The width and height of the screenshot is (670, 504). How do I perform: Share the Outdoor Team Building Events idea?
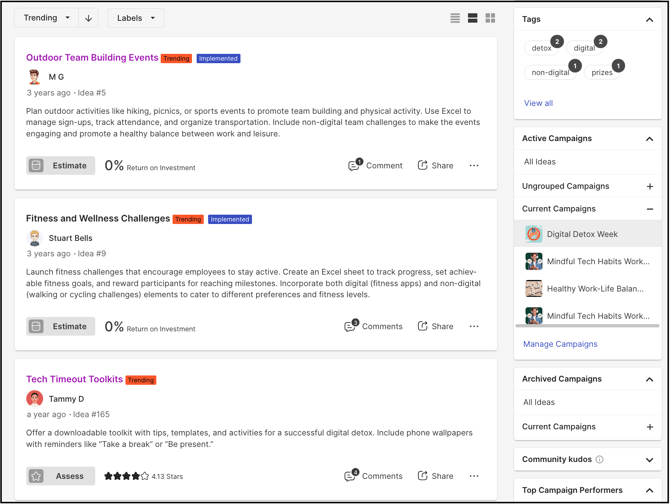435,165
